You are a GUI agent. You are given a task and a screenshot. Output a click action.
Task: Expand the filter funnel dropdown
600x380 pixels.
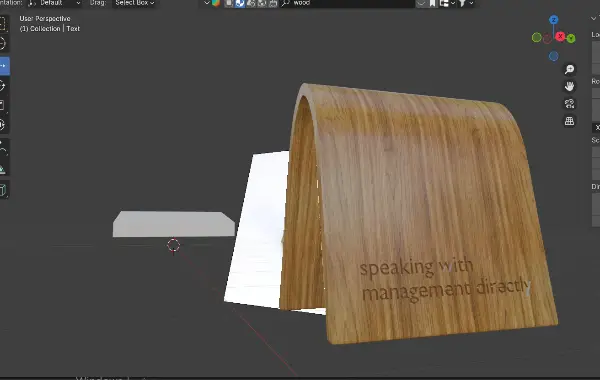[x=466, y=3]
